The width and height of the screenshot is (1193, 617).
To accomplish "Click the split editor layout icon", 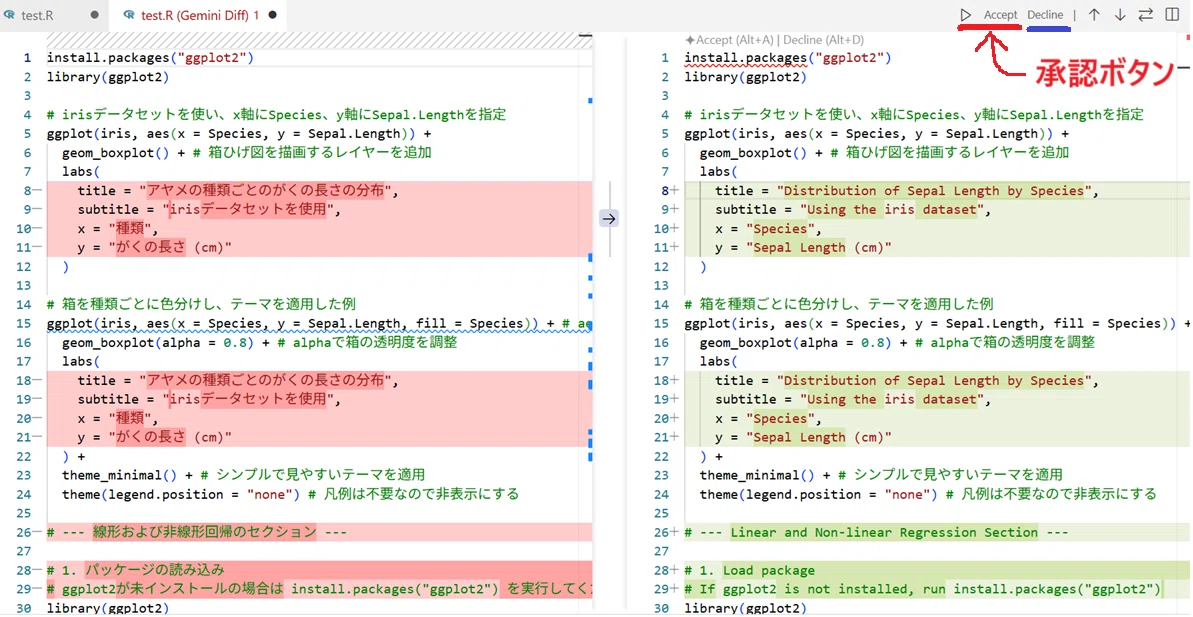I will coord(1172,14).
